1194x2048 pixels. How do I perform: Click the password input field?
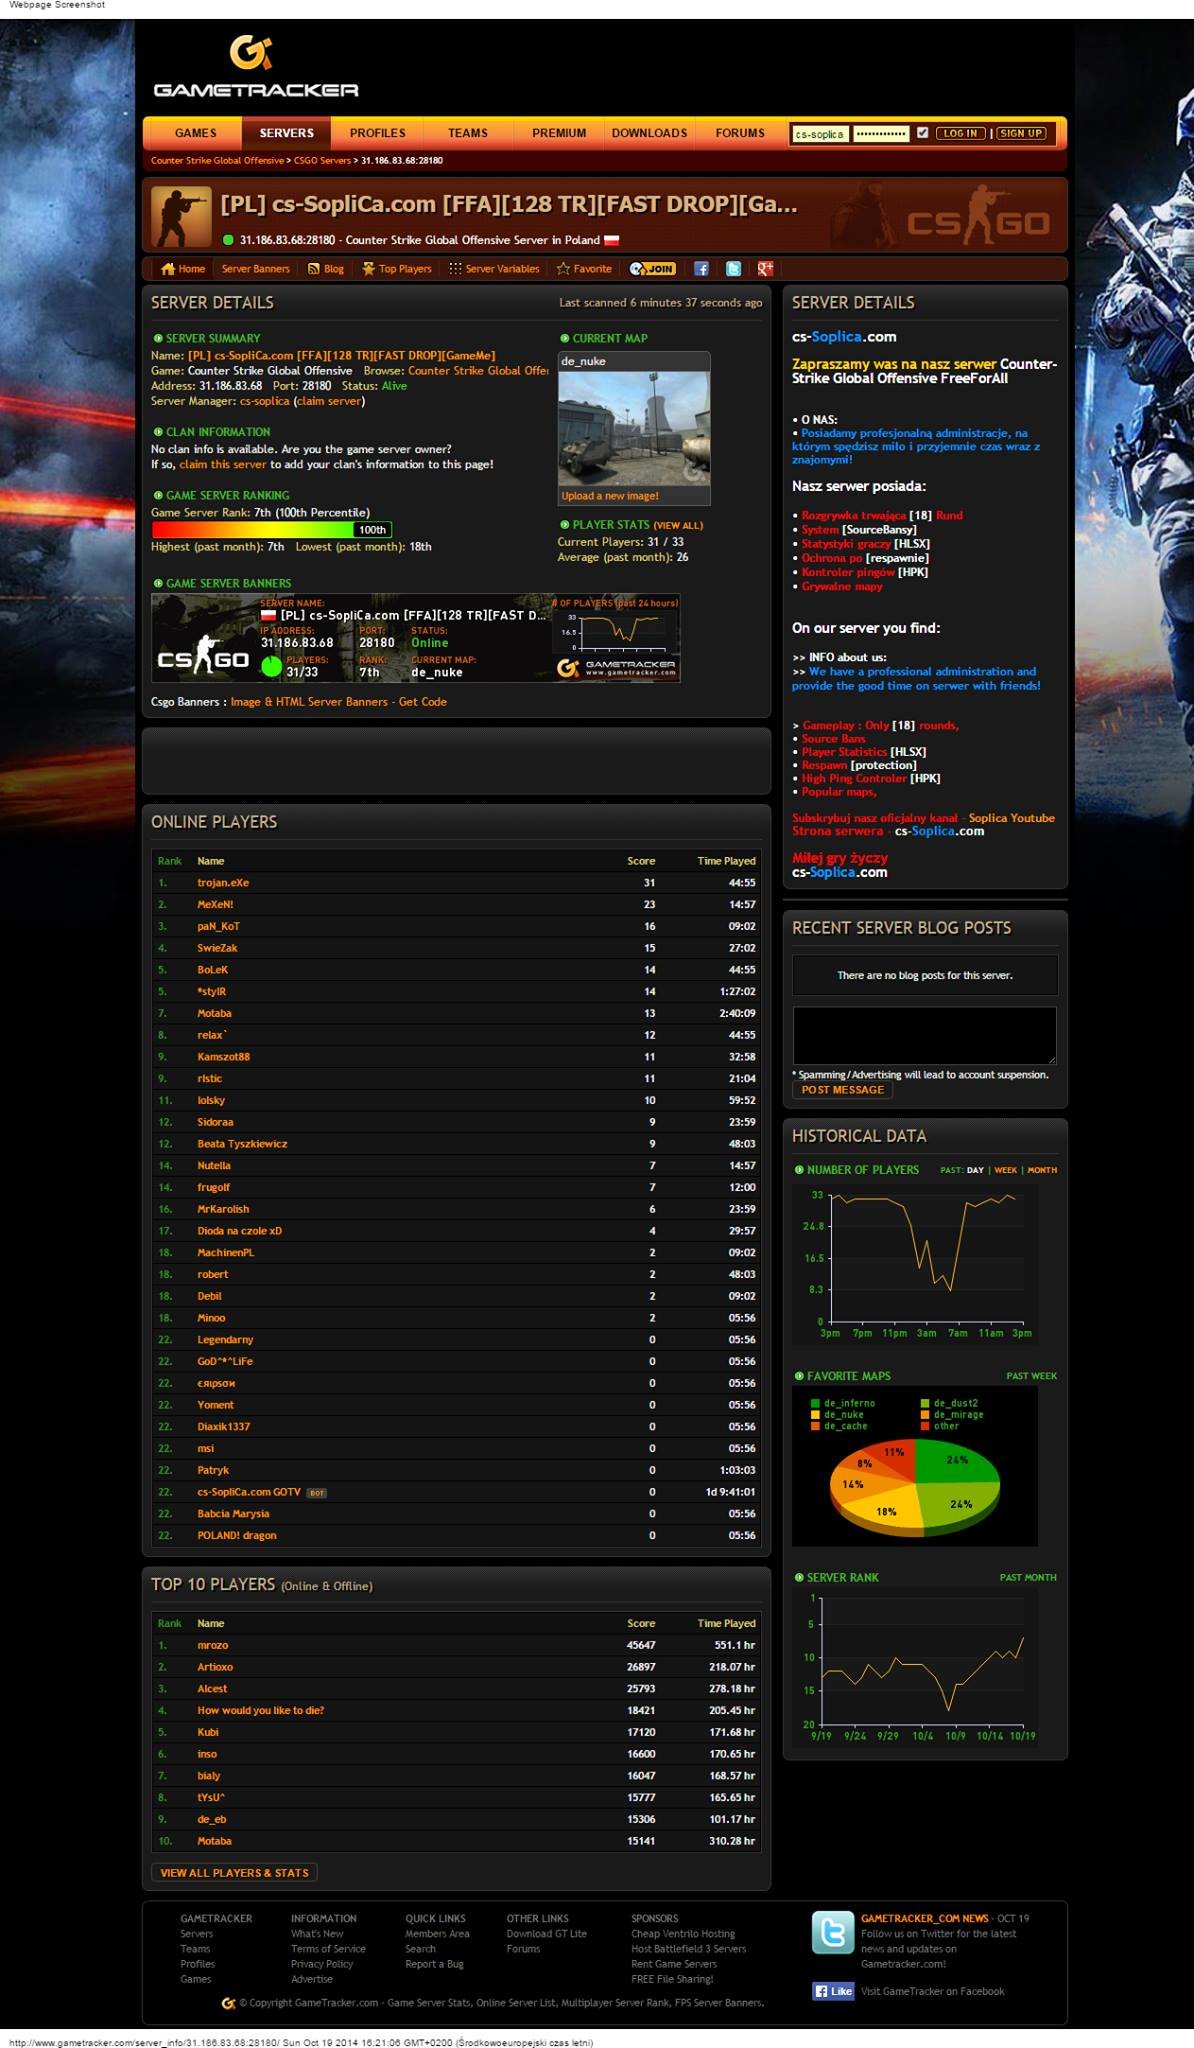coord(881,134)
